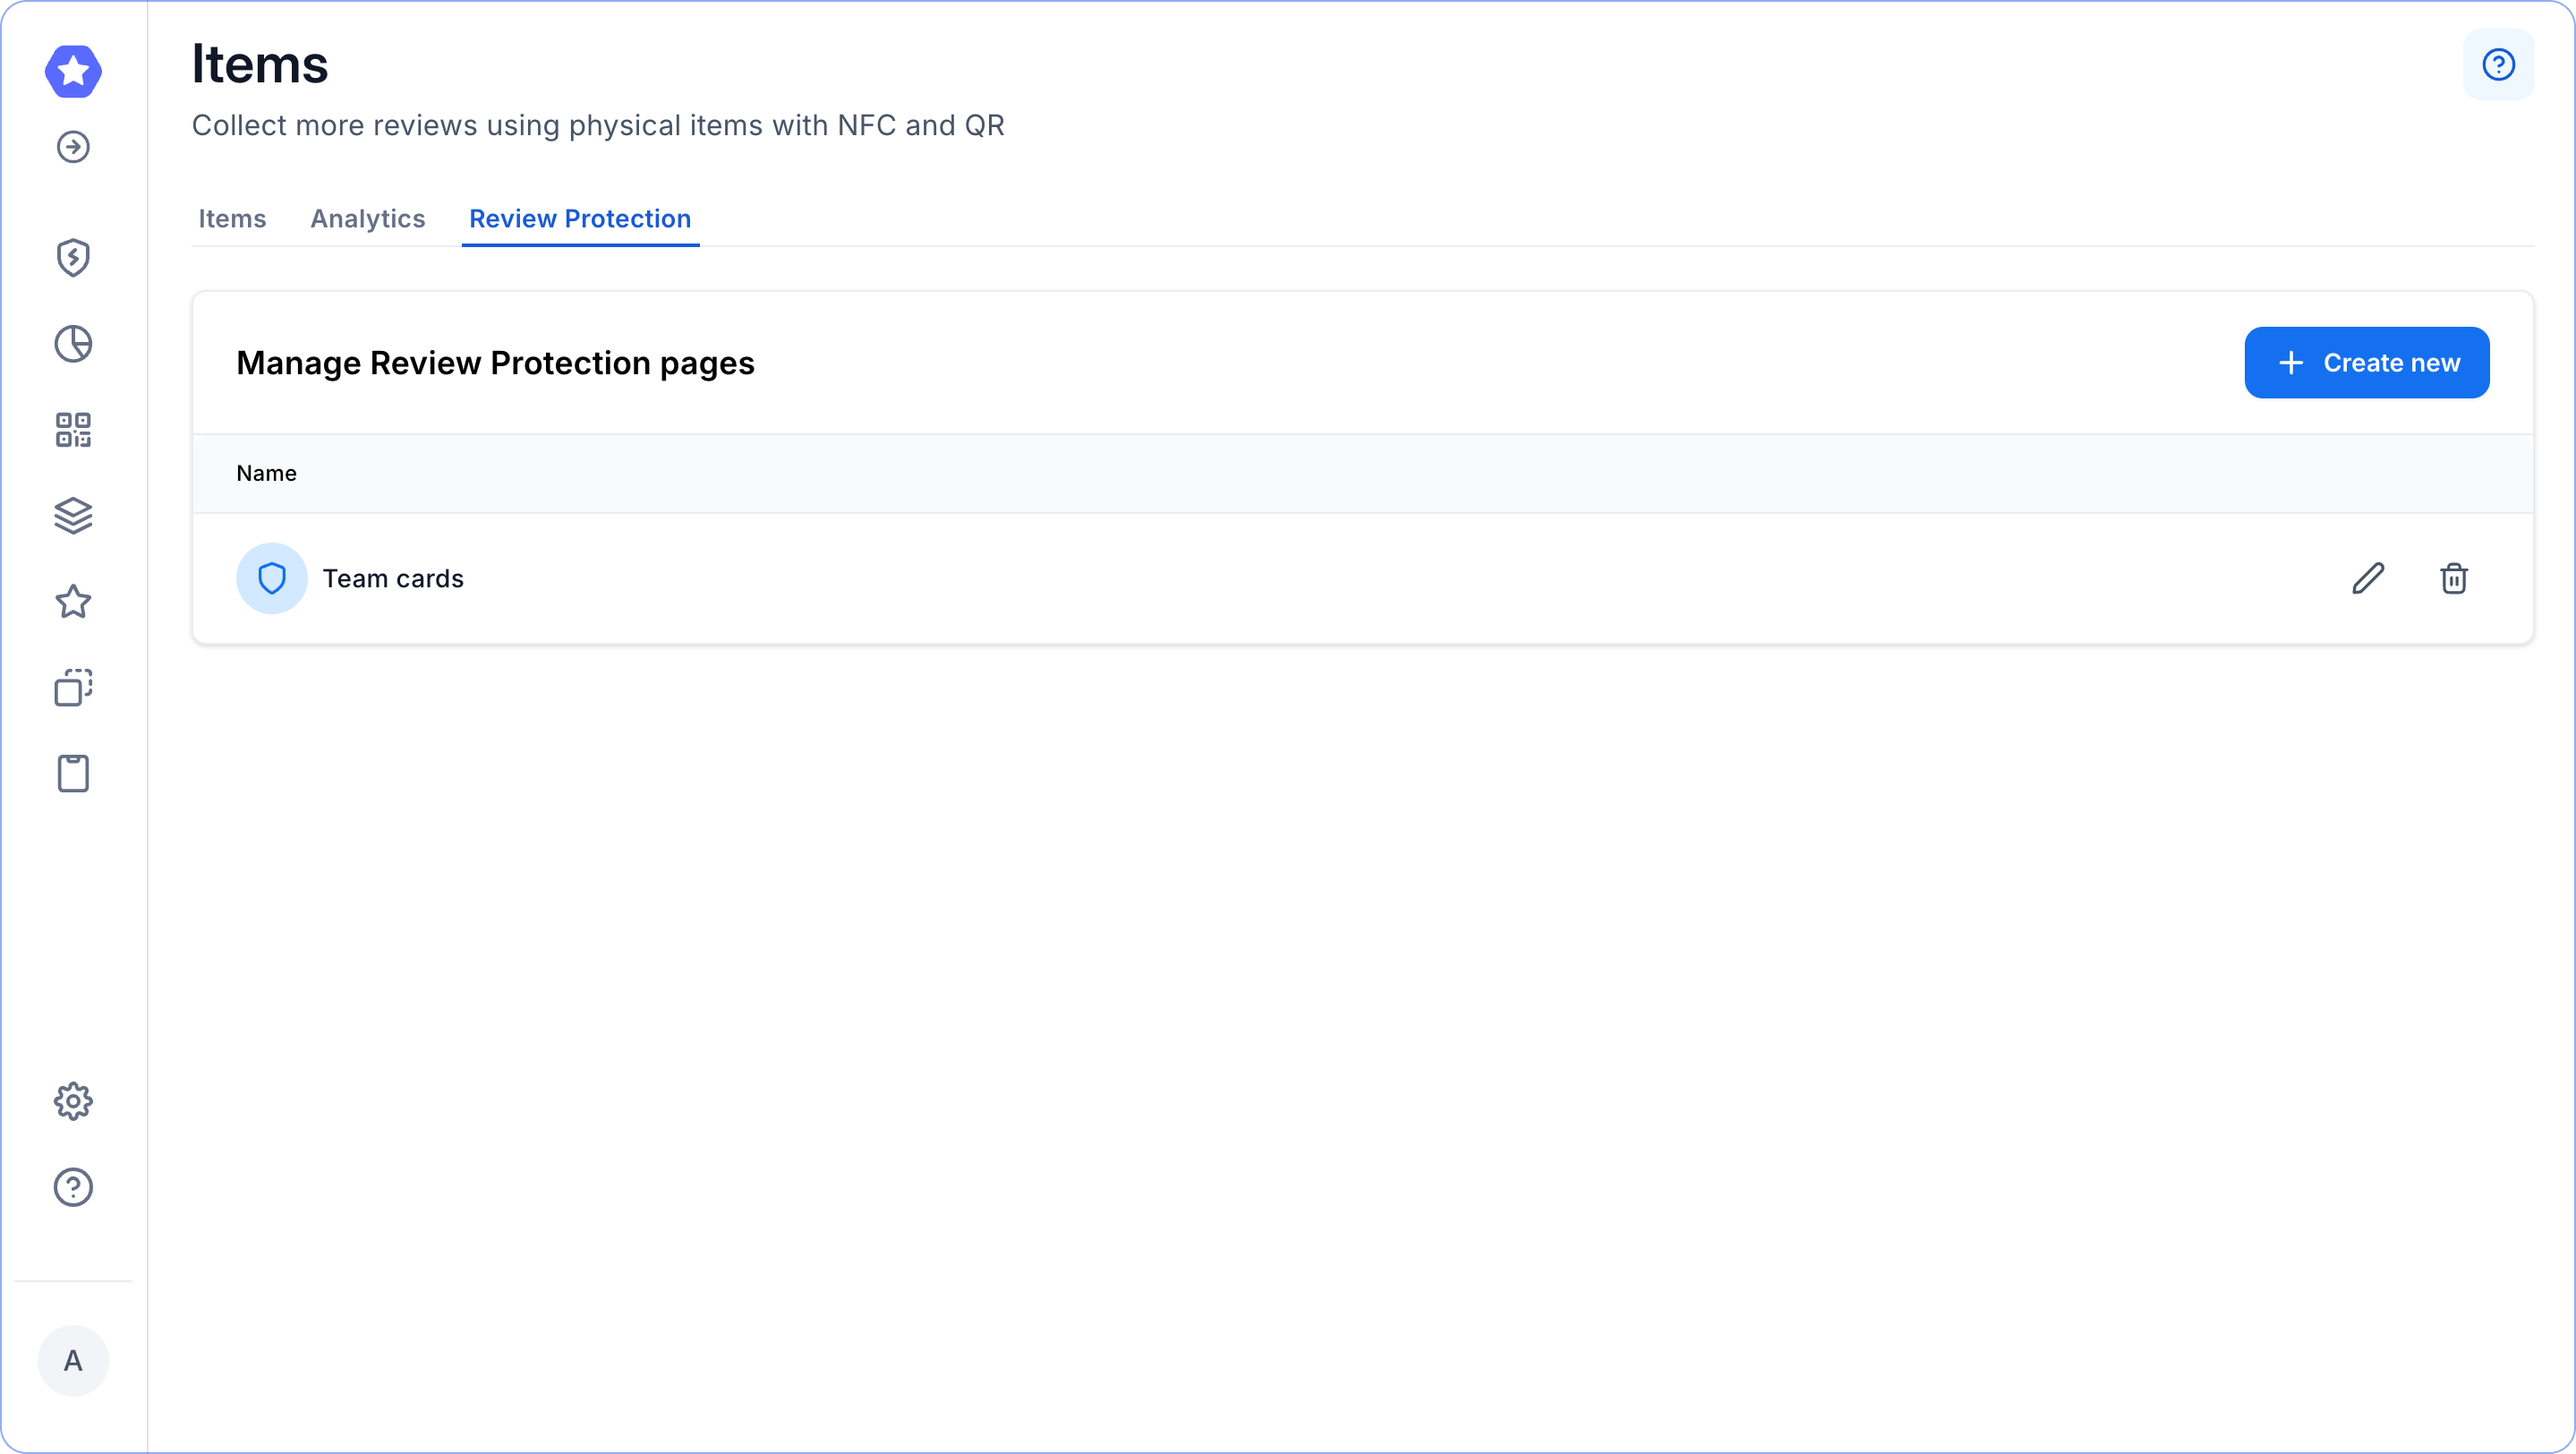
Task: Open the clipboard sidebar icon
Action: (x=73, y=773)
